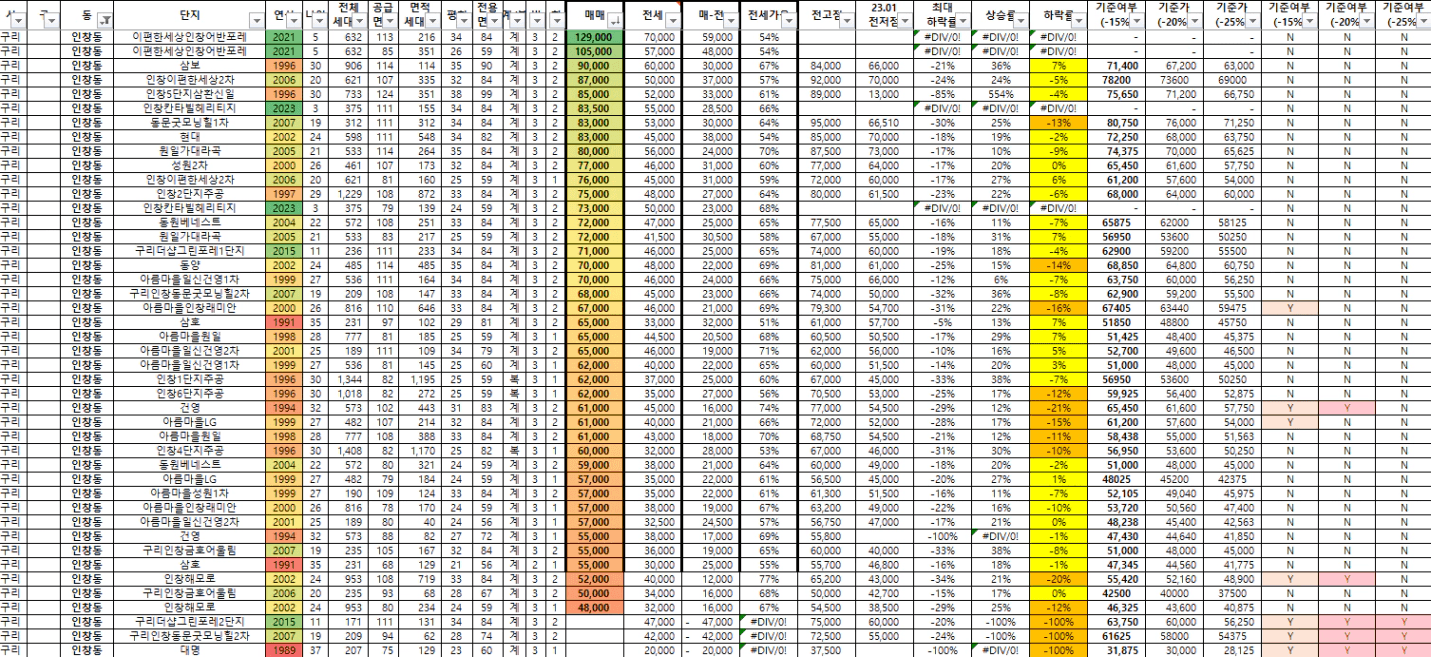Select the 하락률 cell -13% in 동문굿모닝힐1차 row

(x=1059, y=123)
